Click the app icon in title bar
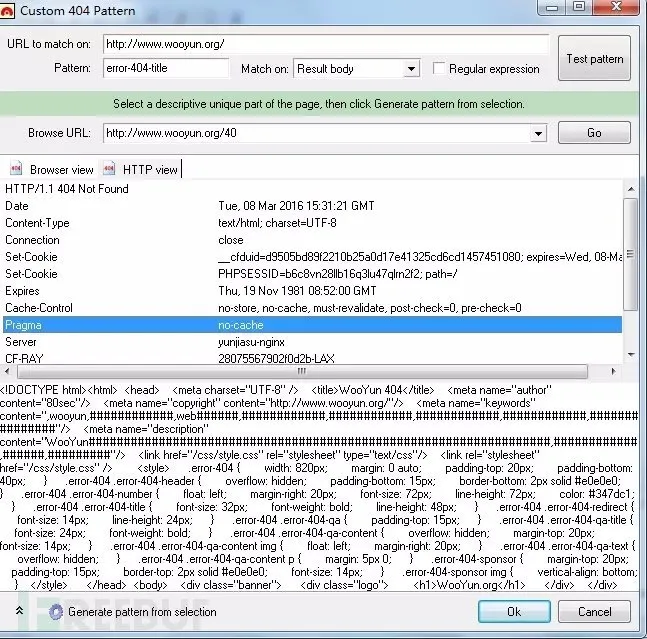The height and width of the screenshot is (639, 647). point(6,11)
